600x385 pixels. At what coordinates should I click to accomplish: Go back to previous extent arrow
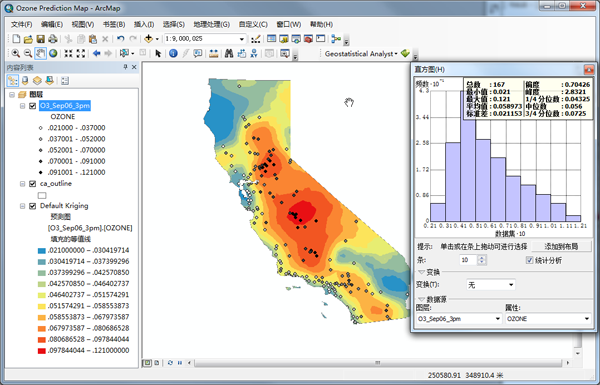[x=96, y=54]
